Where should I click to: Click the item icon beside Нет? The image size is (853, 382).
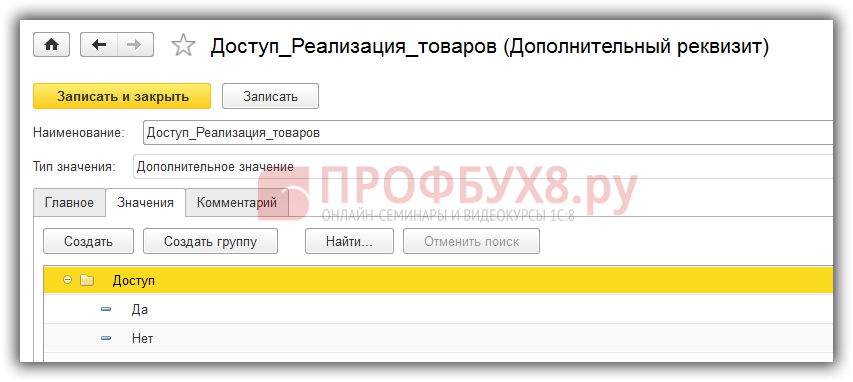(x=106, y=338)
